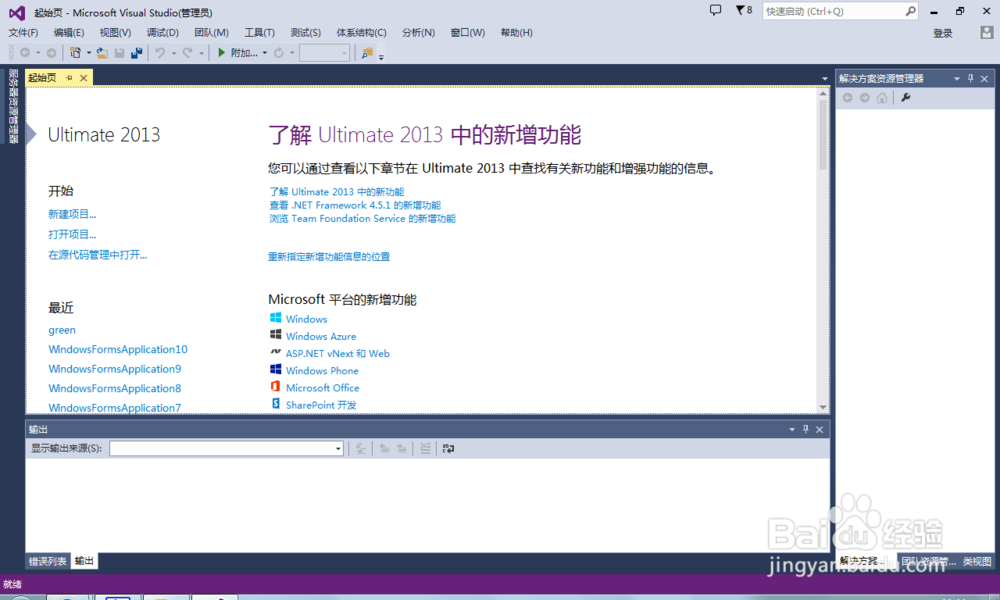Viewport: 1000px width, 600px height.
Task: Open recent WindowsFormsApplication10 project
Action: tap(118, 349)
